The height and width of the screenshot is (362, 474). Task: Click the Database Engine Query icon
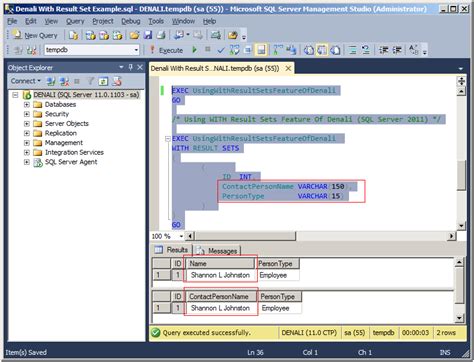click(x=73, y=35)
